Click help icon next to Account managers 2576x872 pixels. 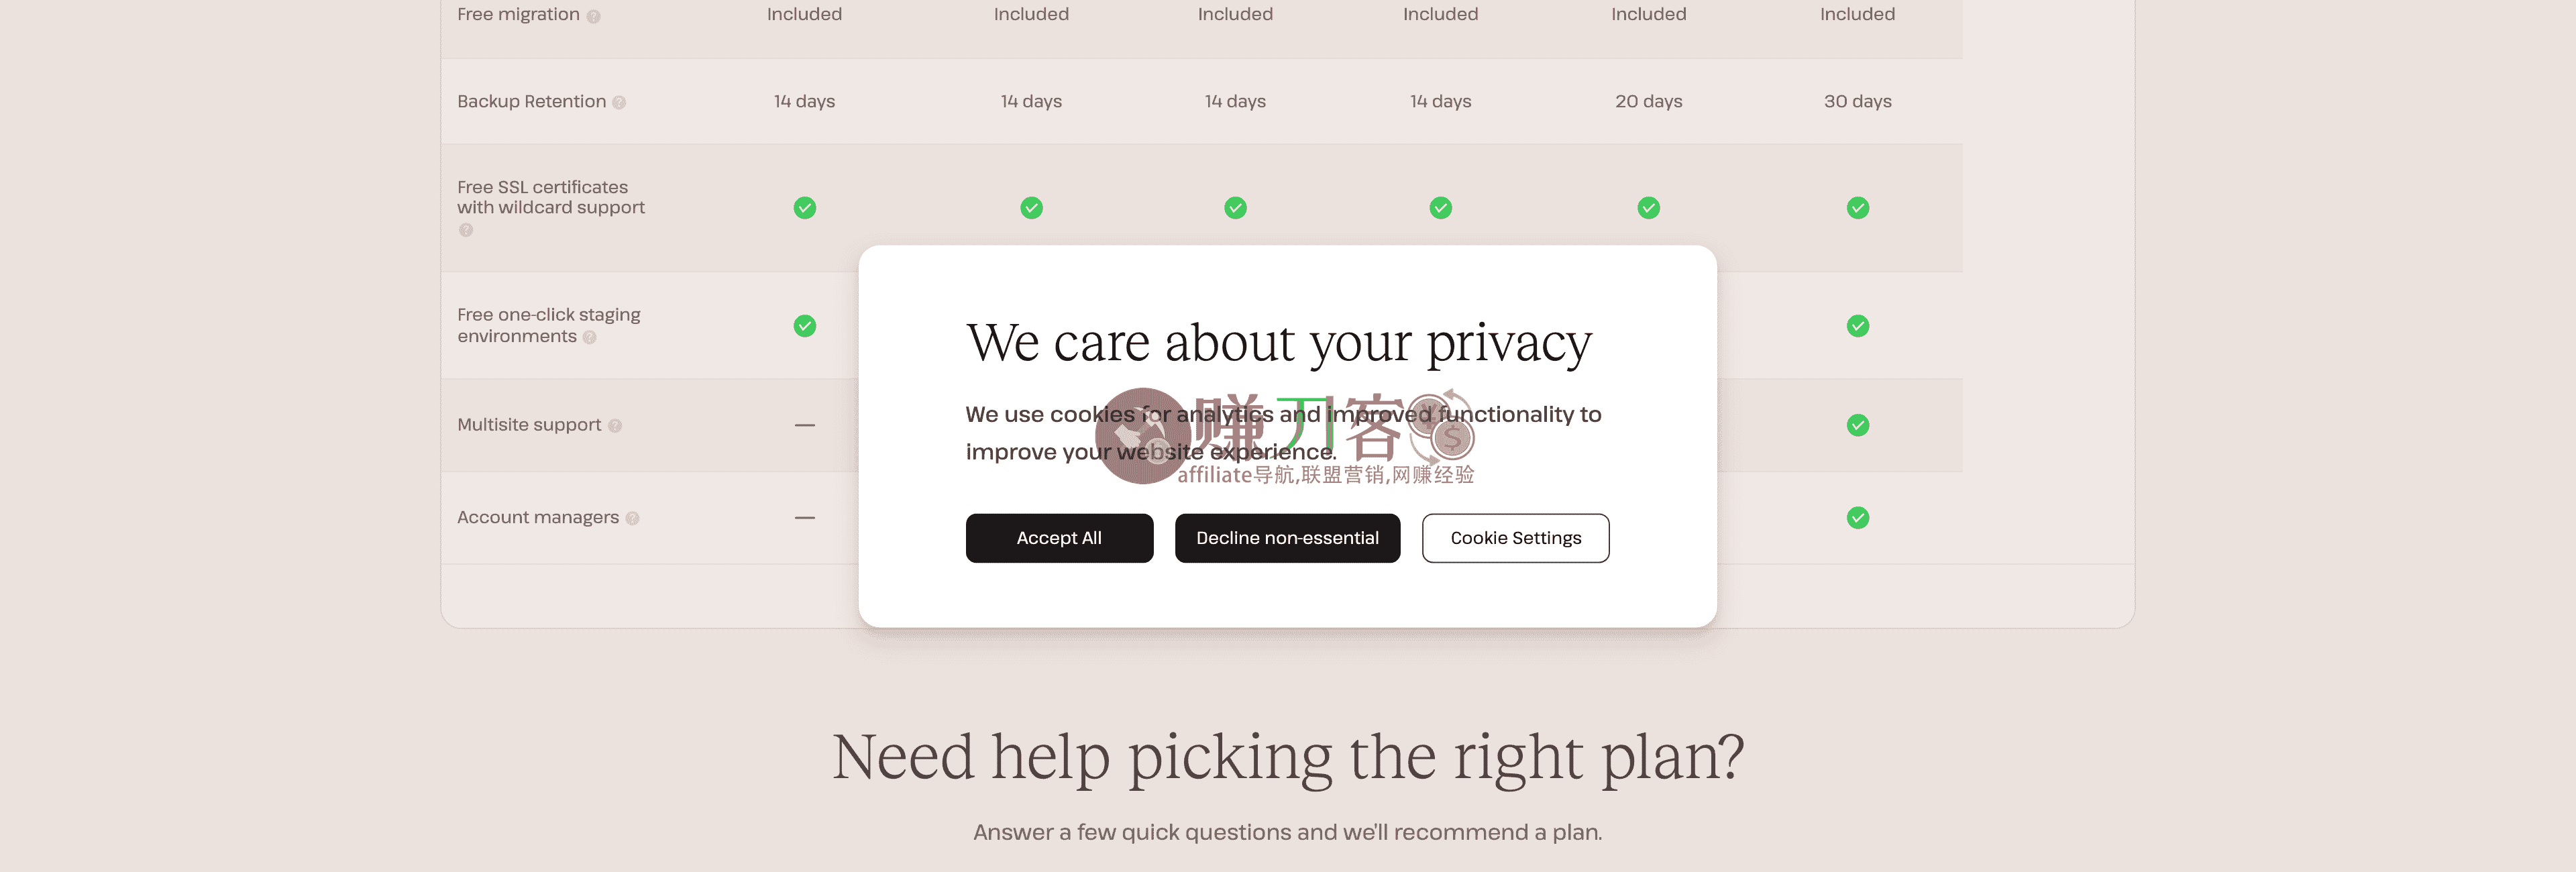point(632,518)
